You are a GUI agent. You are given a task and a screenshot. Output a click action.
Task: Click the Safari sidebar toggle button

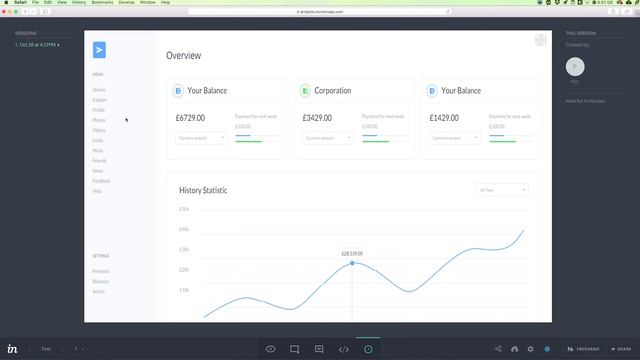tap(45, 12)
